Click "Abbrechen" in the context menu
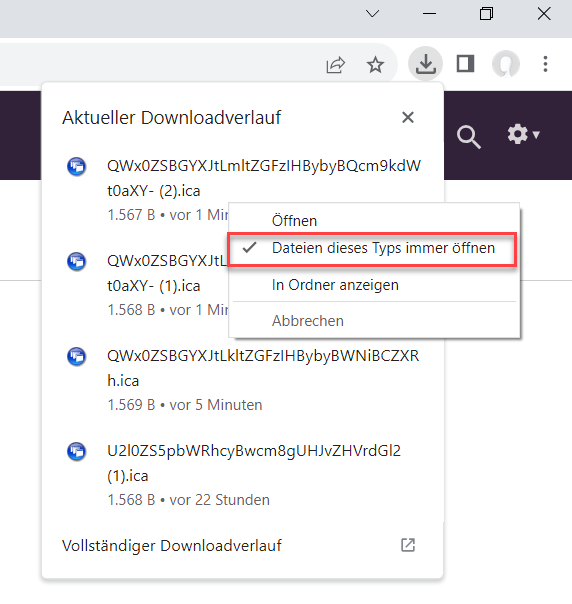Viewport: 572px width, 604px height. tap(307, 321)
